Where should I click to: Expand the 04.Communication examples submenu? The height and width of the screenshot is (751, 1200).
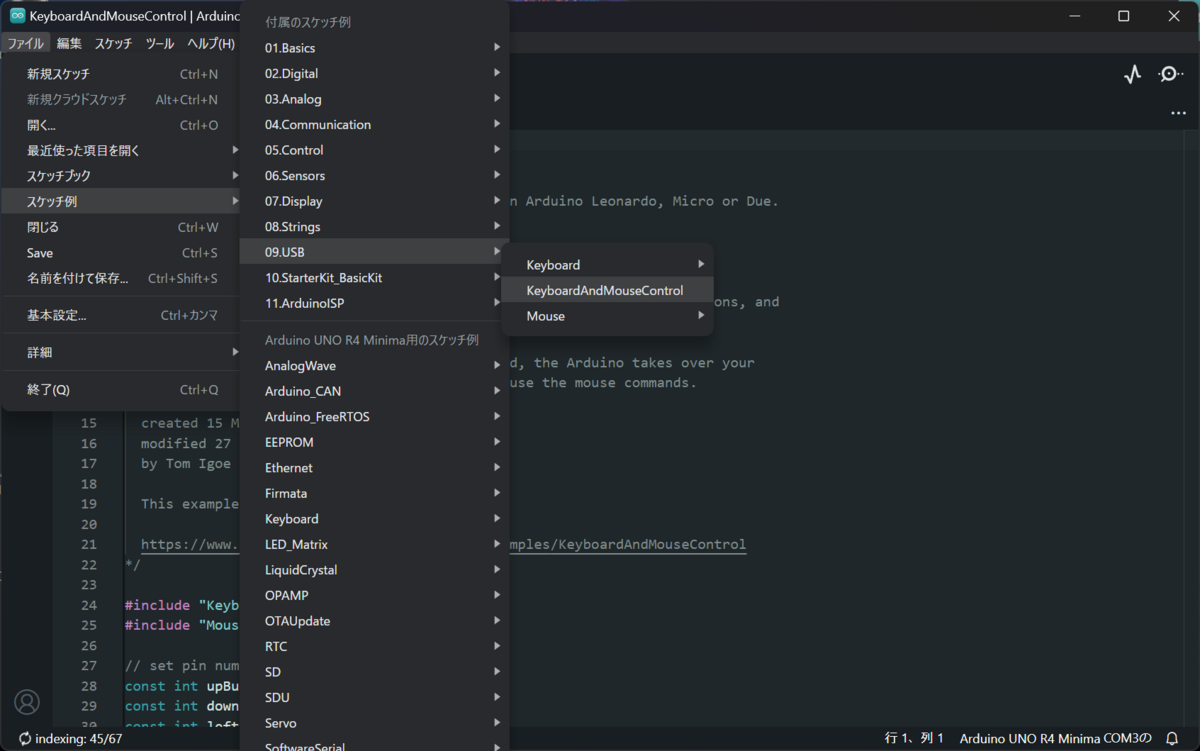375,124
